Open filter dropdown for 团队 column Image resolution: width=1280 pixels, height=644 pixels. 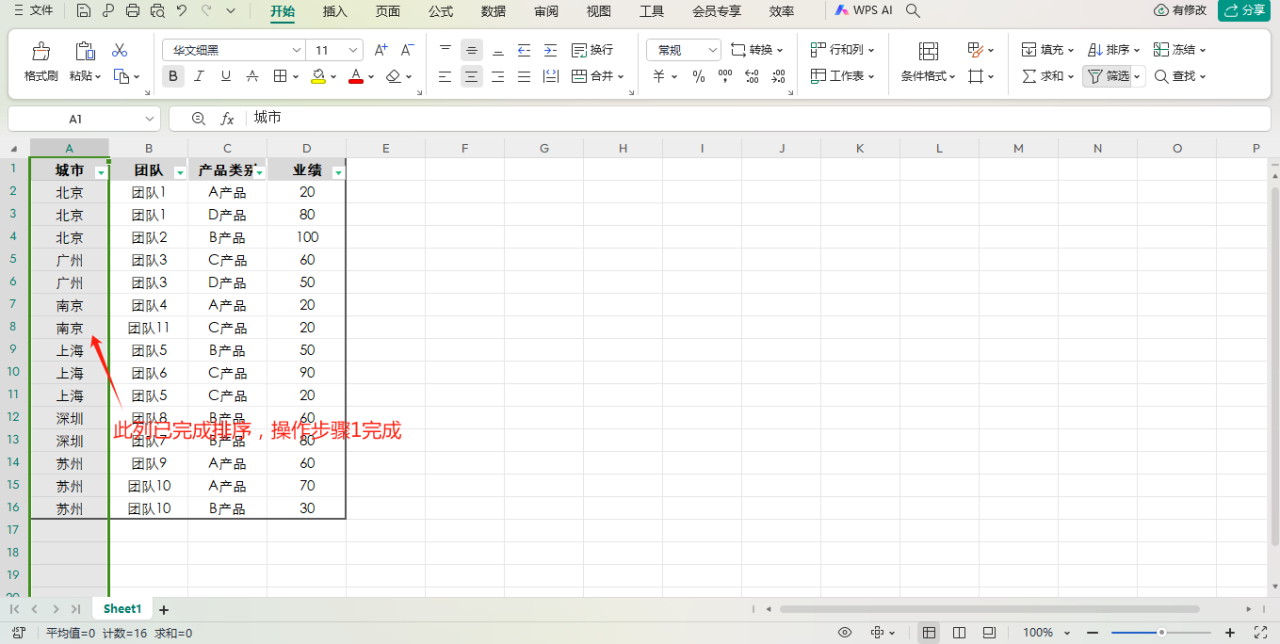[x=180, y=173]
